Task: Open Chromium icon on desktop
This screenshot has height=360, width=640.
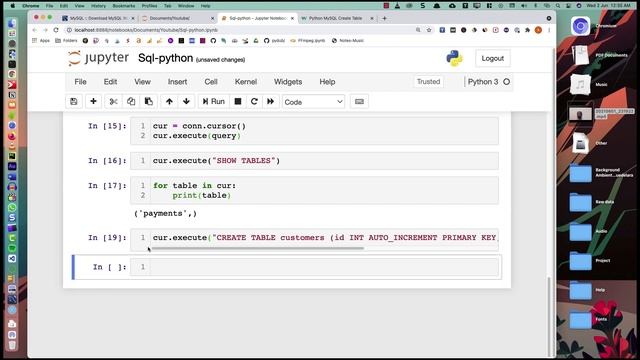Action: click(580, 26)
